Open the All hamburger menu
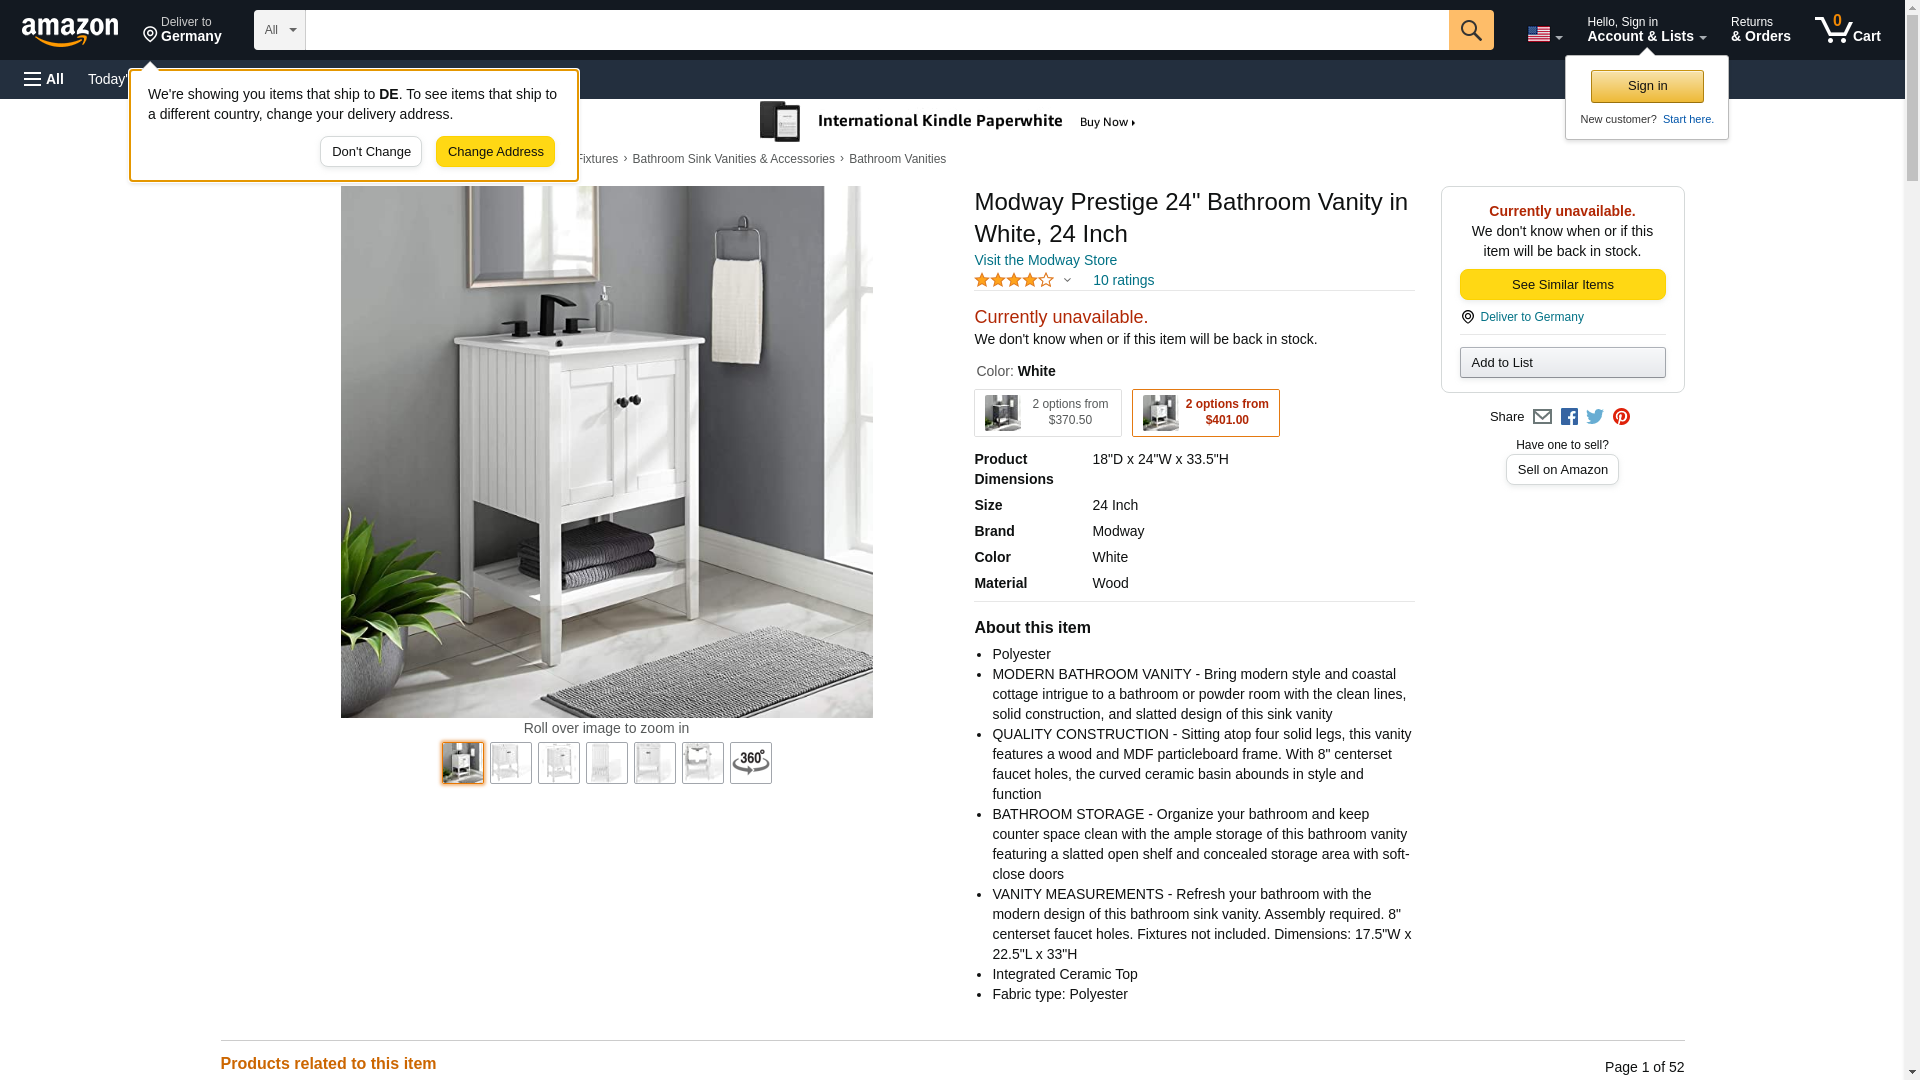The width and height of the screenshot is (1920, 1080). pos(44,79)
